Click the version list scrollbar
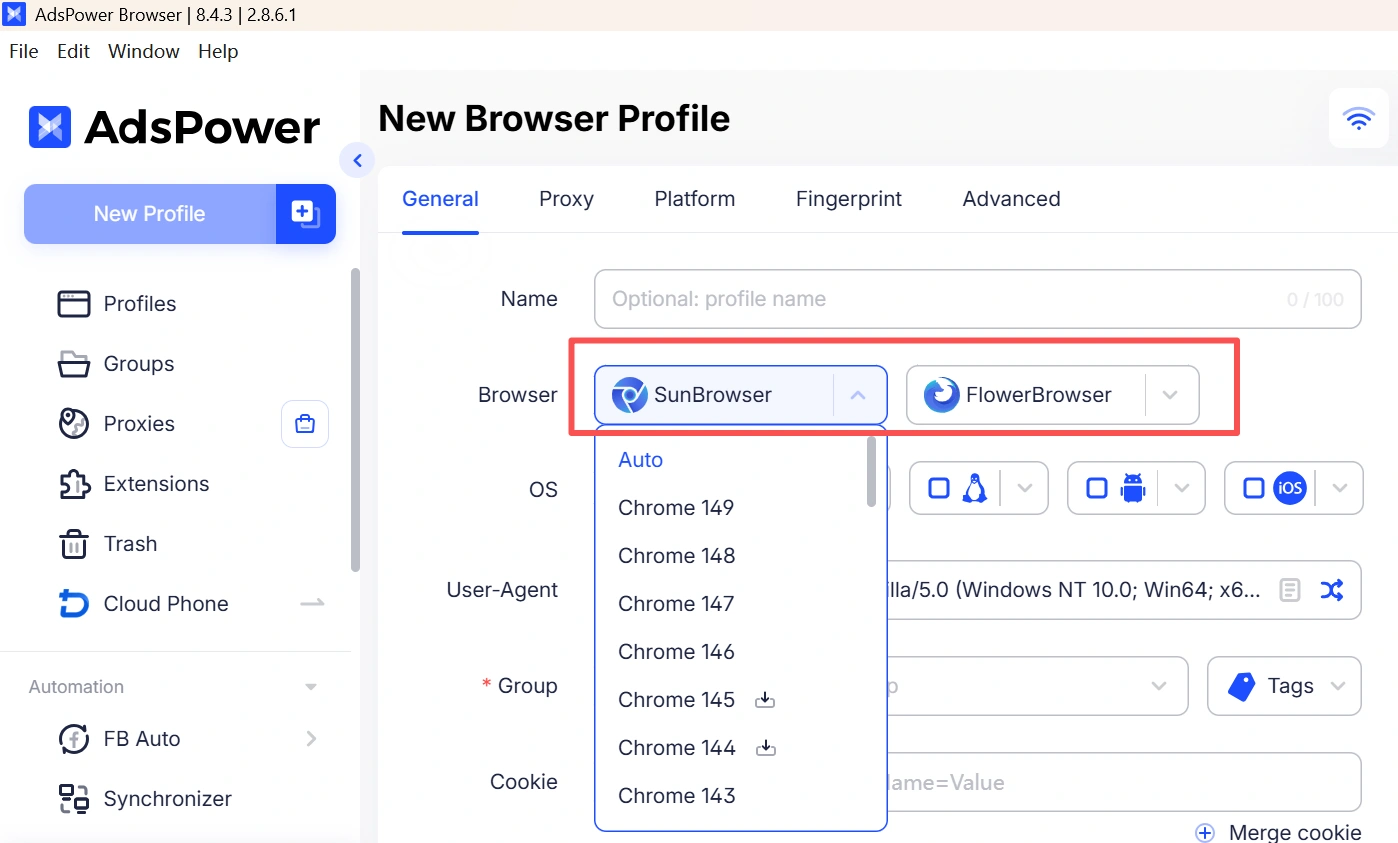The width and height of the screenshot is (1398, 843). pyautogui.click(x=872, y=472)
